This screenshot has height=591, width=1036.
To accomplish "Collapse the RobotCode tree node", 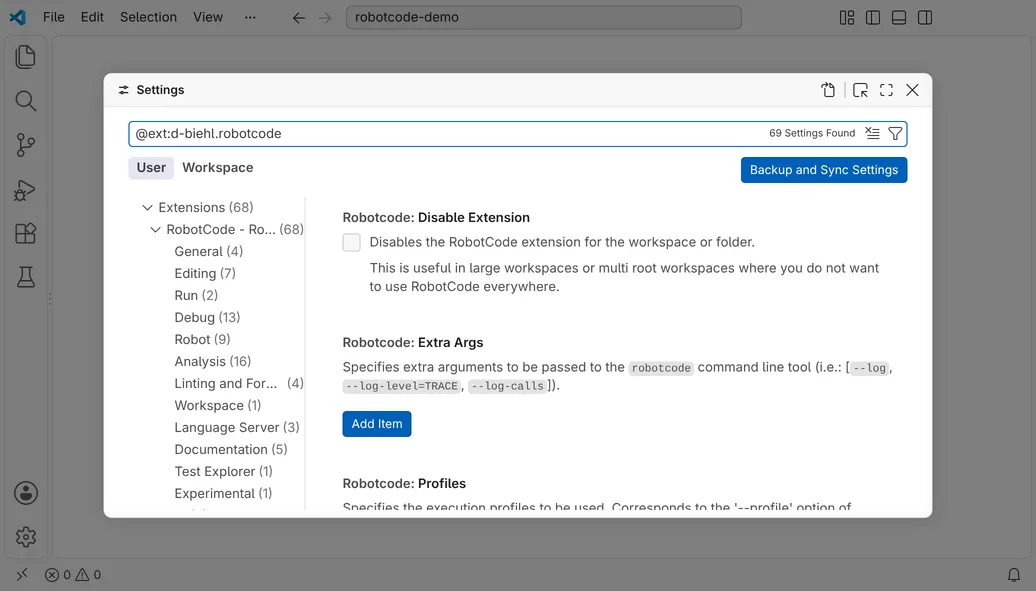I will pos(155,229).
